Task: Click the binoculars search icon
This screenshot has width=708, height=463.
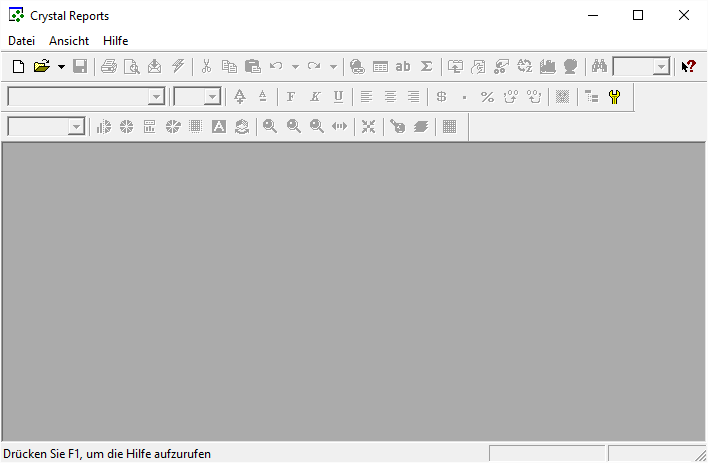Action: (x=599, y=67)
